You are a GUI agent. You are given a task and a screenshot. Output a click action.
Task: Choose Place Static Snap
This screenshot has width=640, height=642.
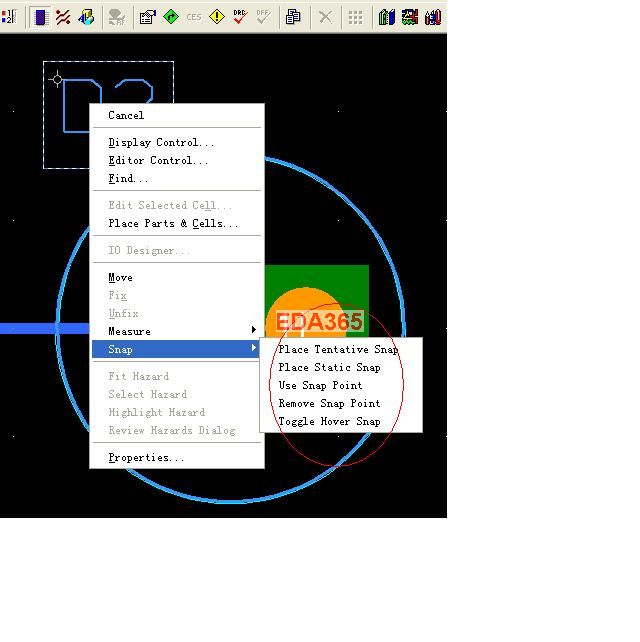tap(341, 367)
